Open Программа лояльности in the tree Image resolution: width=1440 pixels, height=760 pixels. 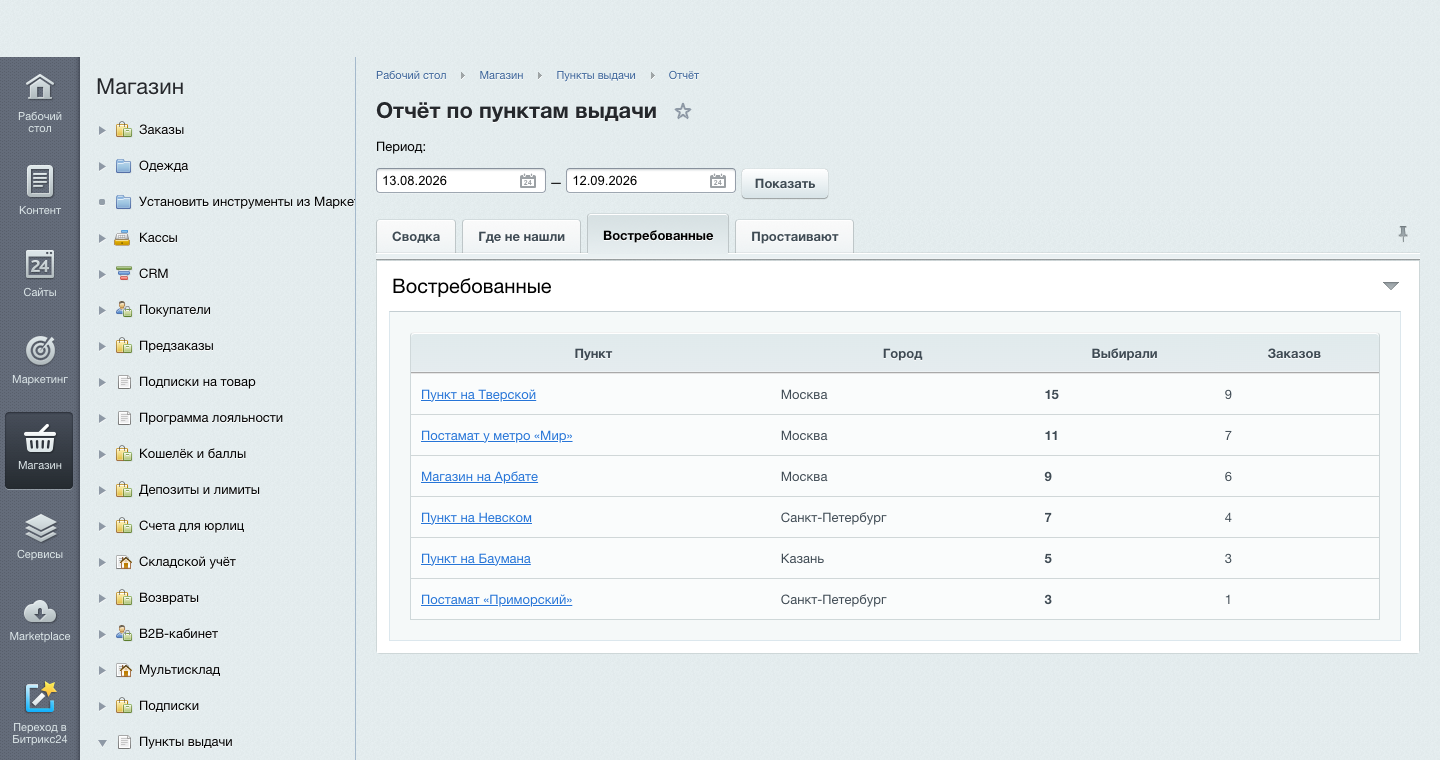tap(211, 418)
